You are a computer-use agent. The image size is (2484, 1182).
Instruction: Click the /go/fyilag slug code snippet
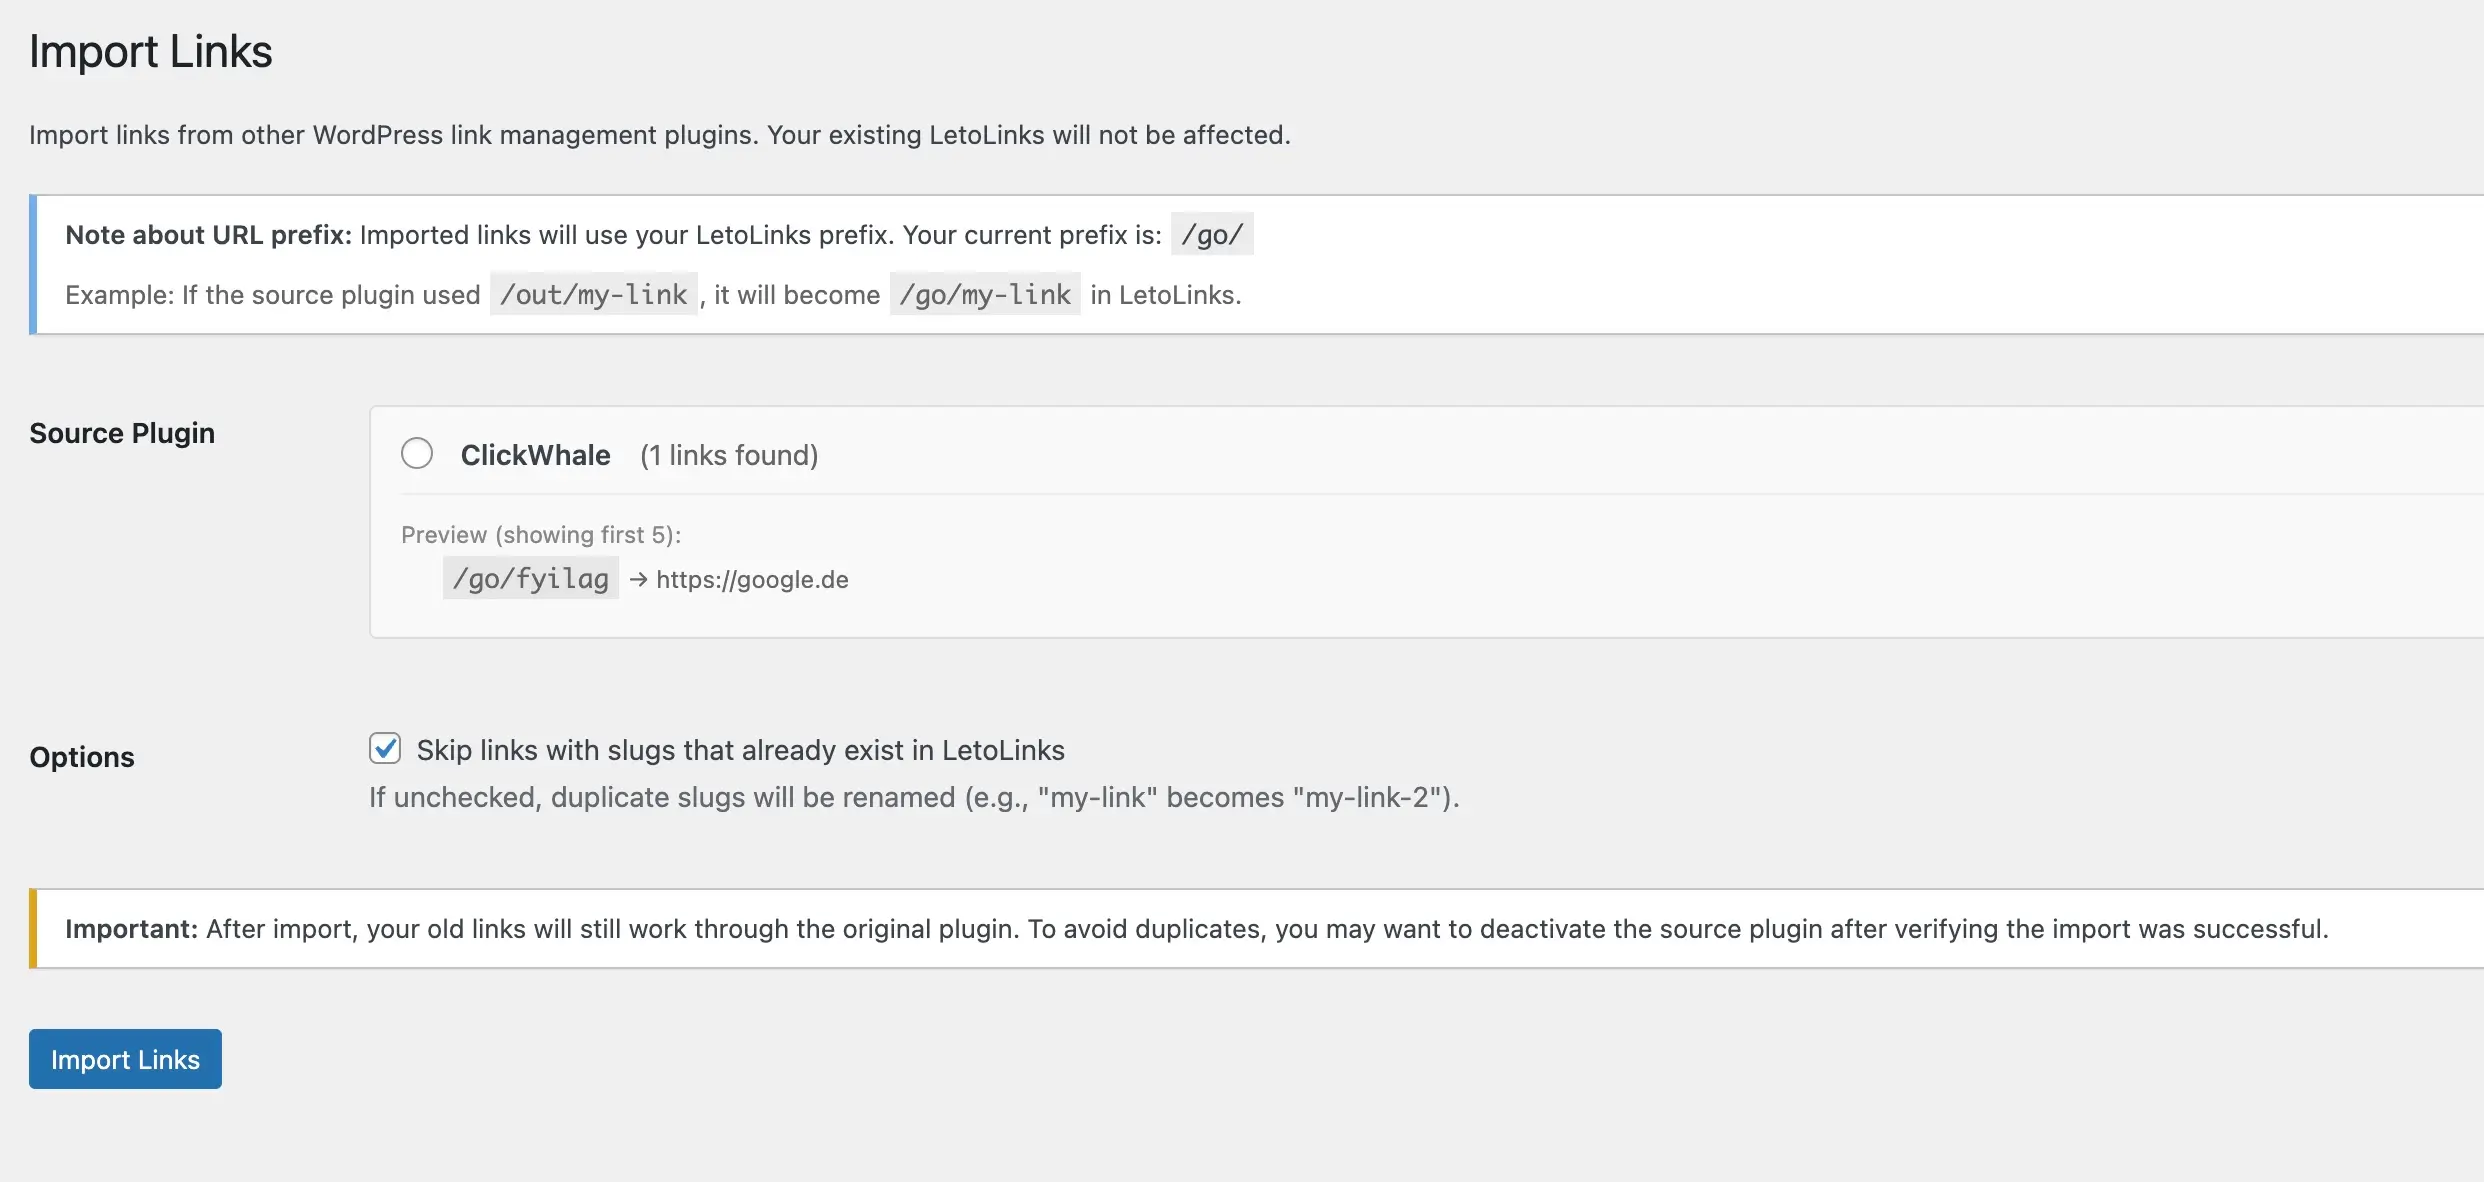pos(530,578)
